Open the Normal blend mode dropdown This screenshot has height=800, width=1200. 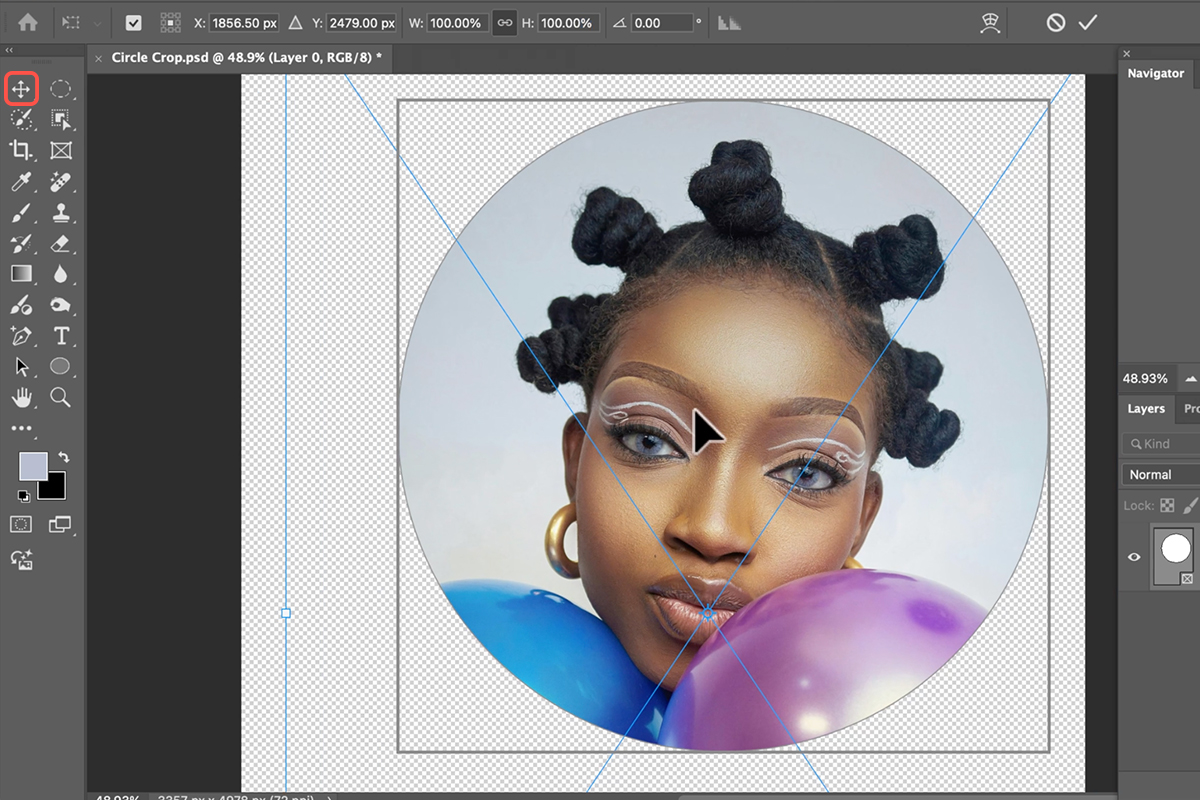[1160, 475]
